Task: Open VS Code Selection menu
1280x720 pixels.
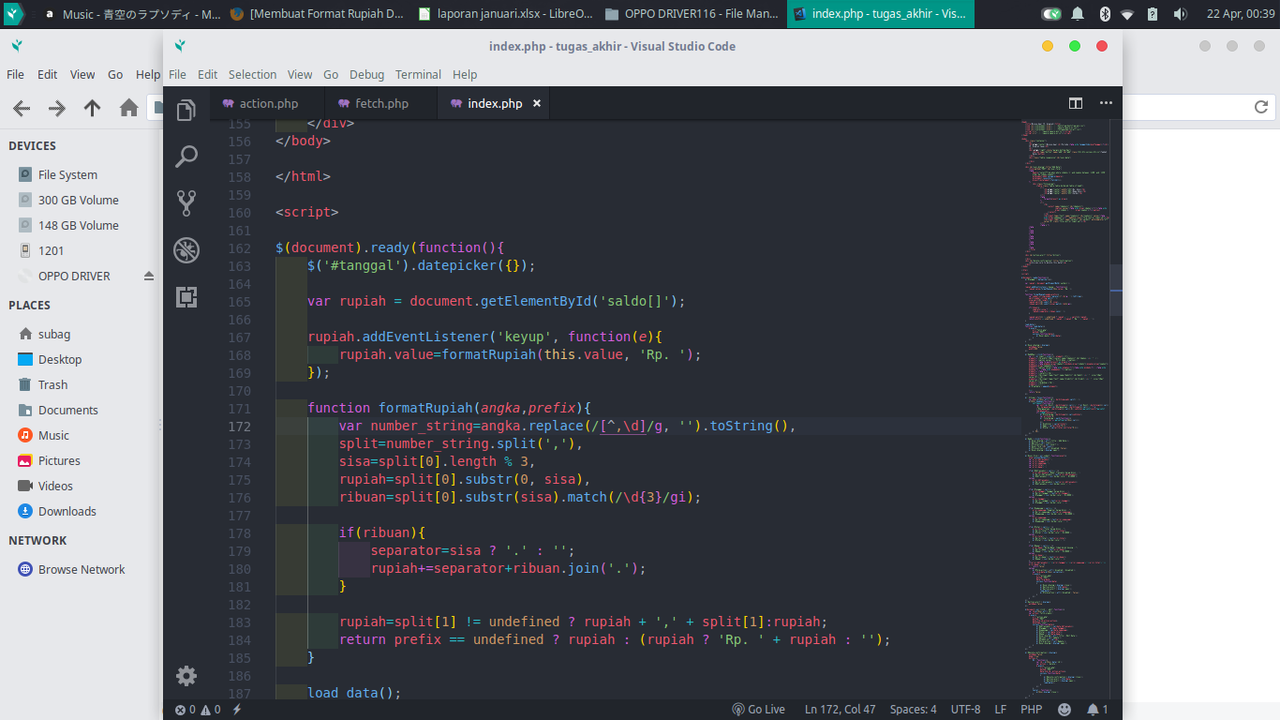Action: click(252, 74)
